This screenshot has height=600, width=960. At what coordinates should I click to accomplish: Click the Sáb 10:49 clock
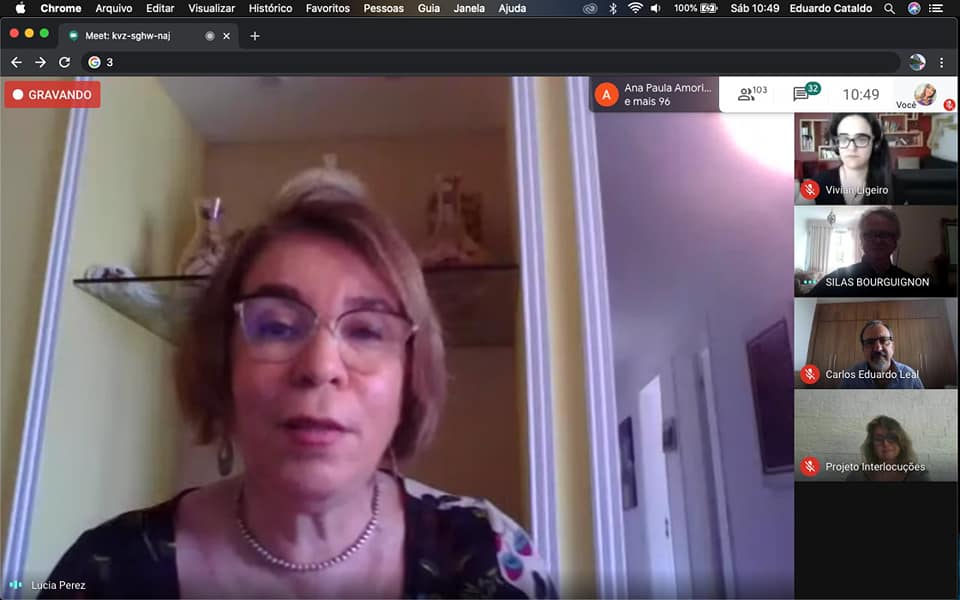coord(755,8)
